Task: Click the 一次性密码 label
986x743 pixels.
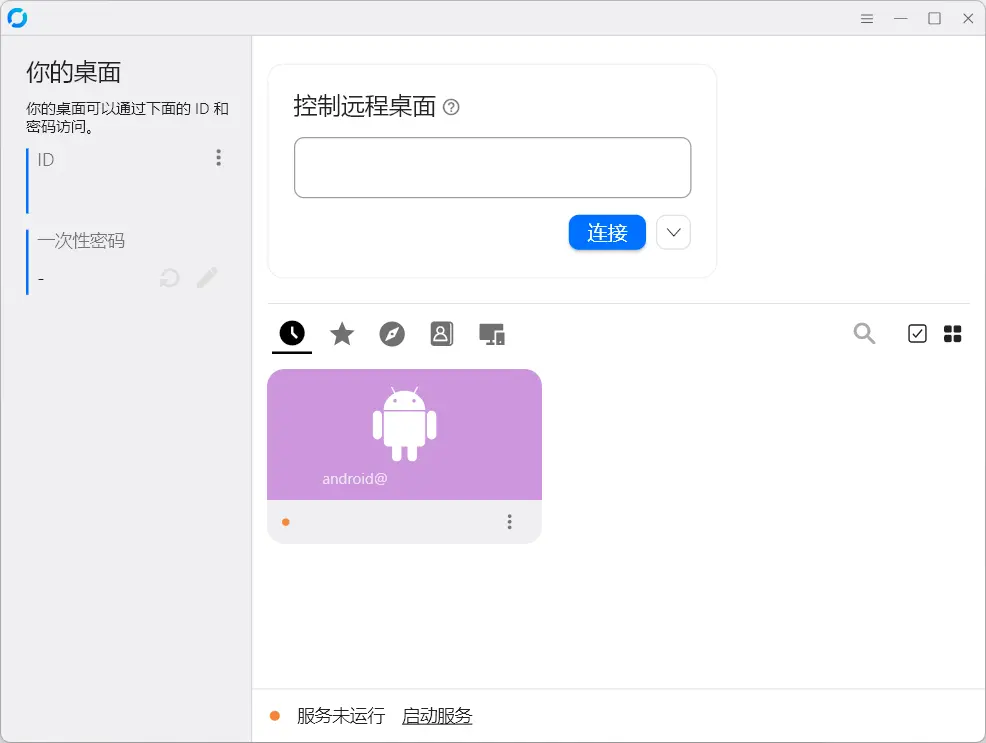Action: pos(81,241)
